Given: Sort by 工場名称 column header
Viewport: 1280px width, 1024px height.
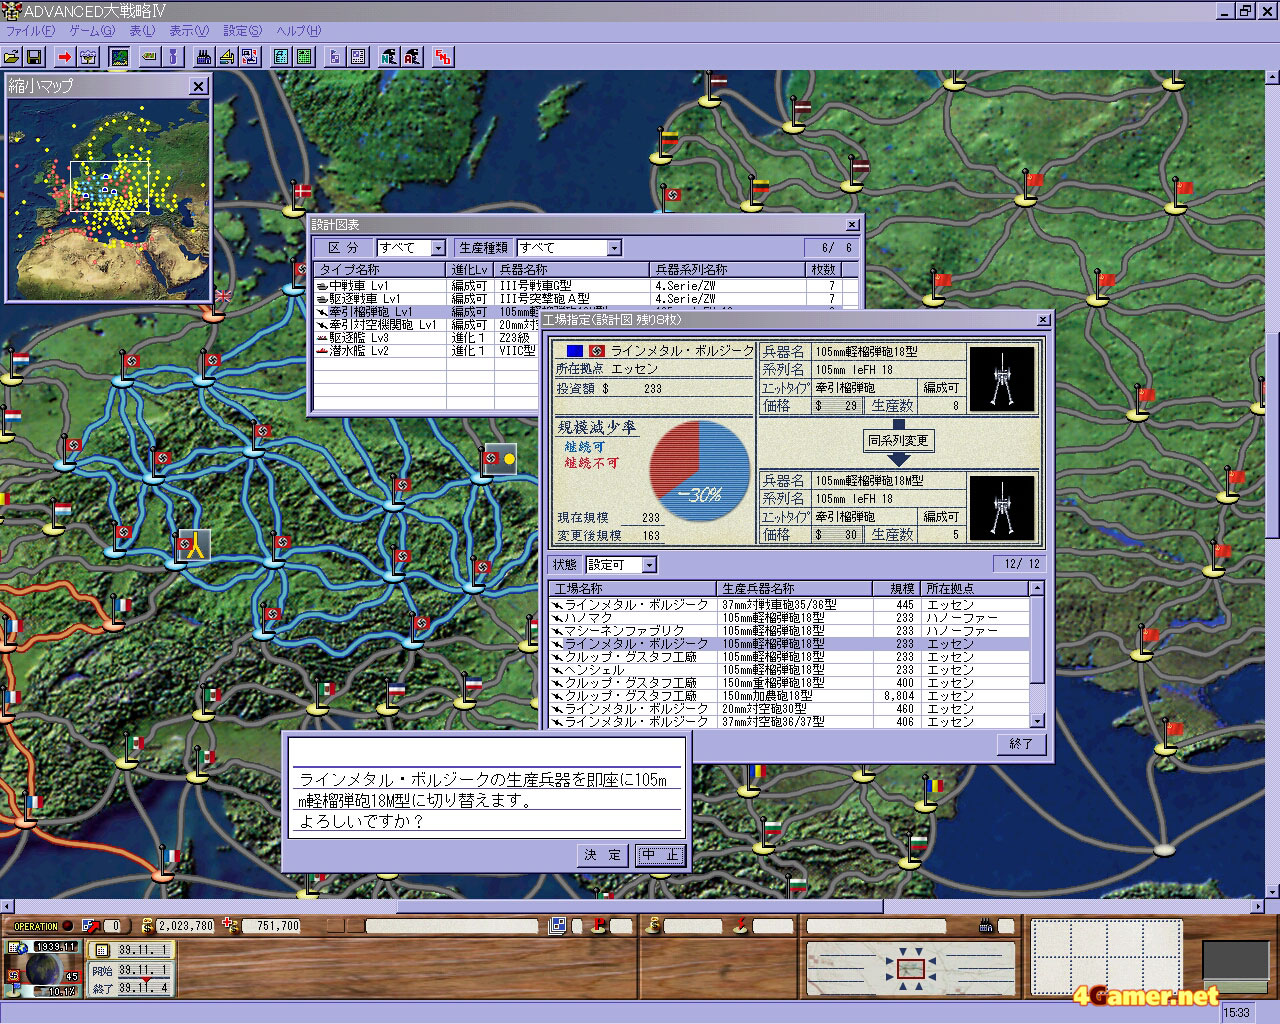Looking at the screenshot, I should click(633, 589).
